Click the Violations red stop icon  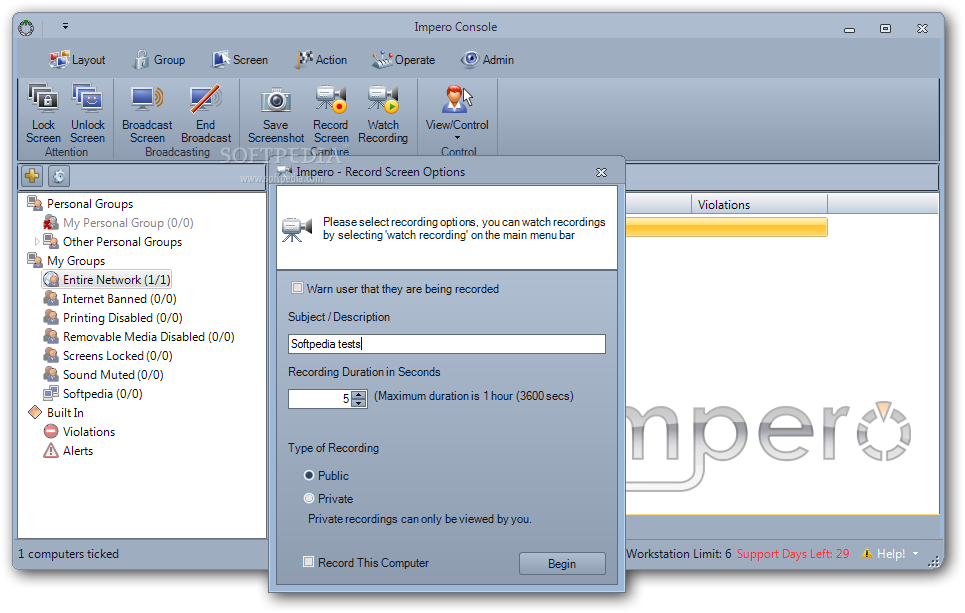pyautogui.click(x=51, y=431)
